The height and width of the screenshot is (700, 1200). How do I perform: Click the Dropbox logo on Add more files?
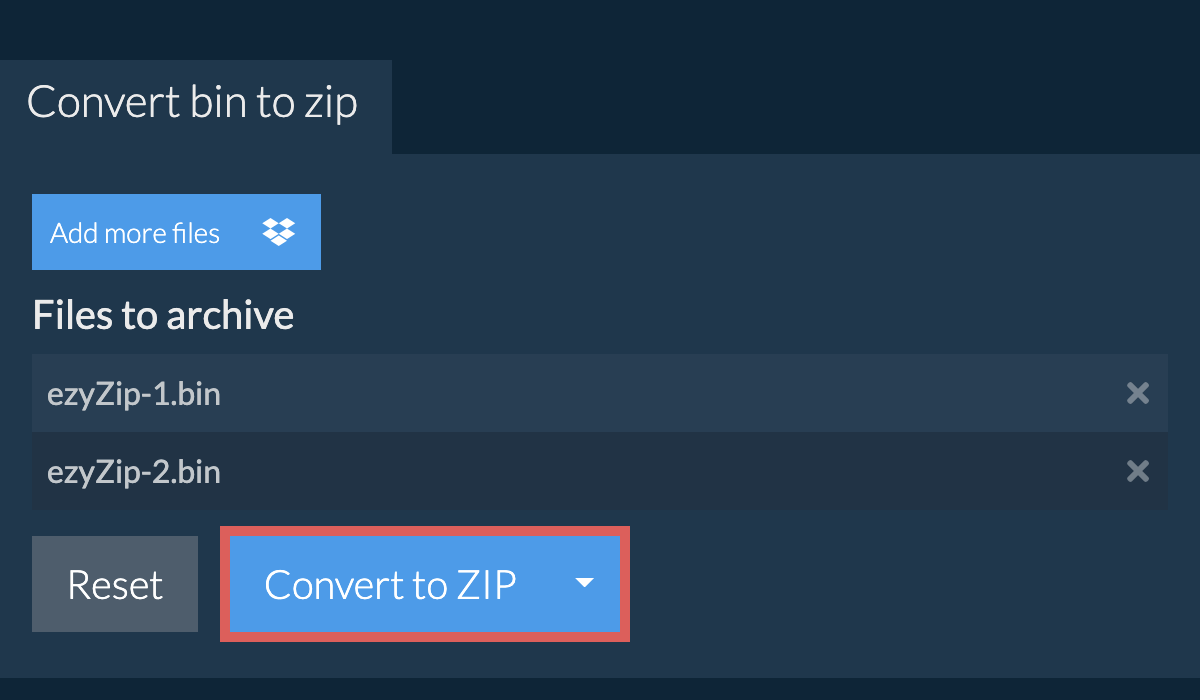pyautogui.click(x=278, y=232)
